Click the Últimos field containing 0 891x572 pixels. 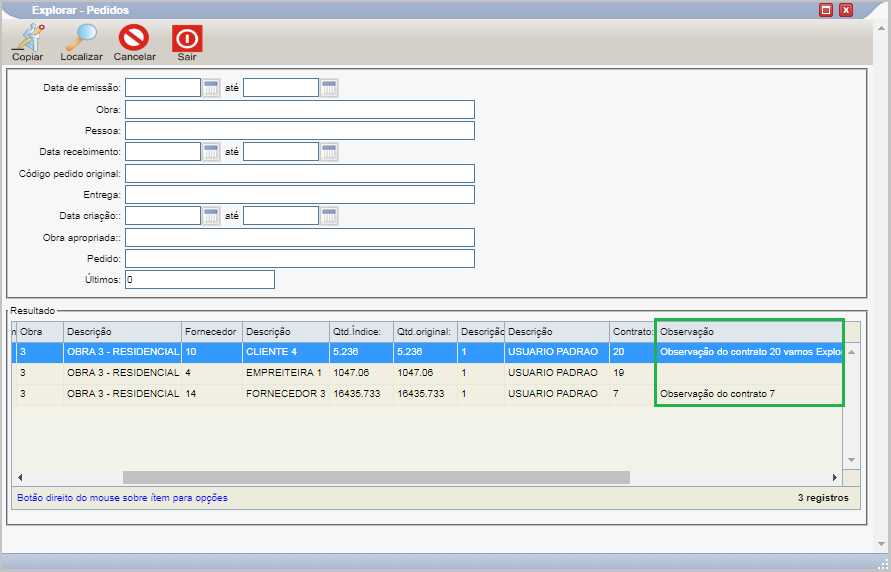(x=199, y=279)
